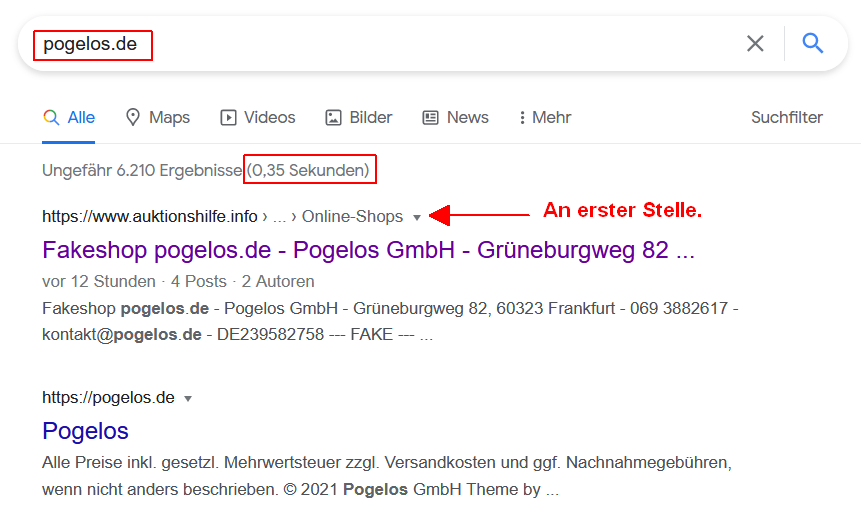
Task: Open the Pogelos result title link
Action: click(86, 431)
